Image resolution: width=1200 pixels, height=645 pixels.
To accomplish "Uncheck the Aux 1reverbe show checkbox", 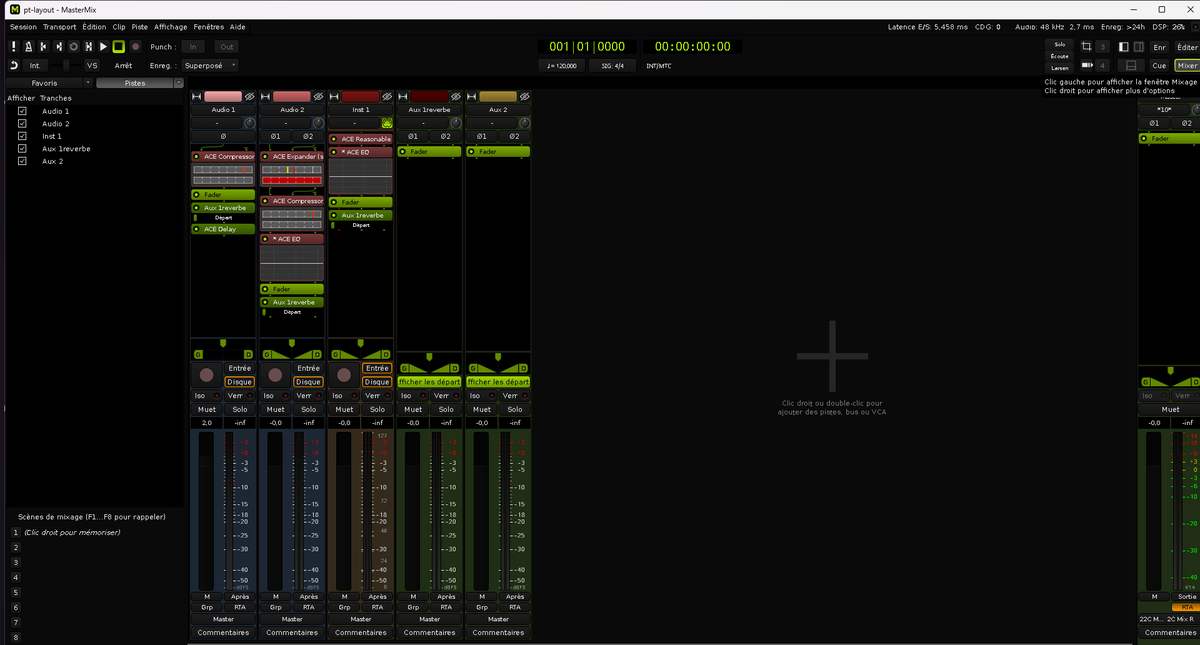I will 22,148.
